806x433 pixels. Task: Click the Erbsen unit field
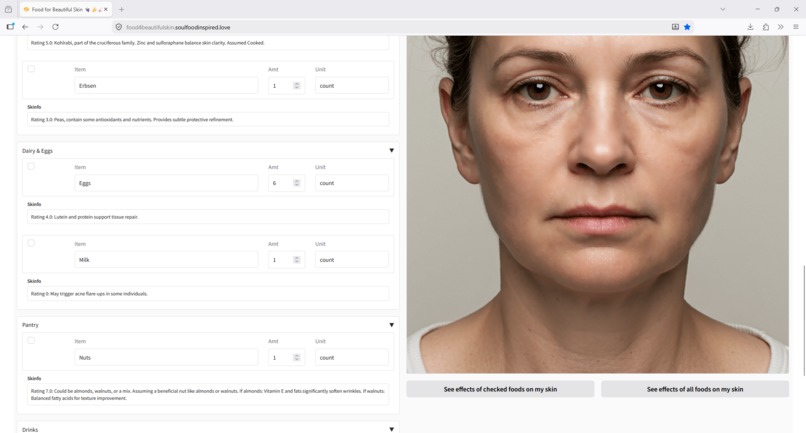[352, 86]
